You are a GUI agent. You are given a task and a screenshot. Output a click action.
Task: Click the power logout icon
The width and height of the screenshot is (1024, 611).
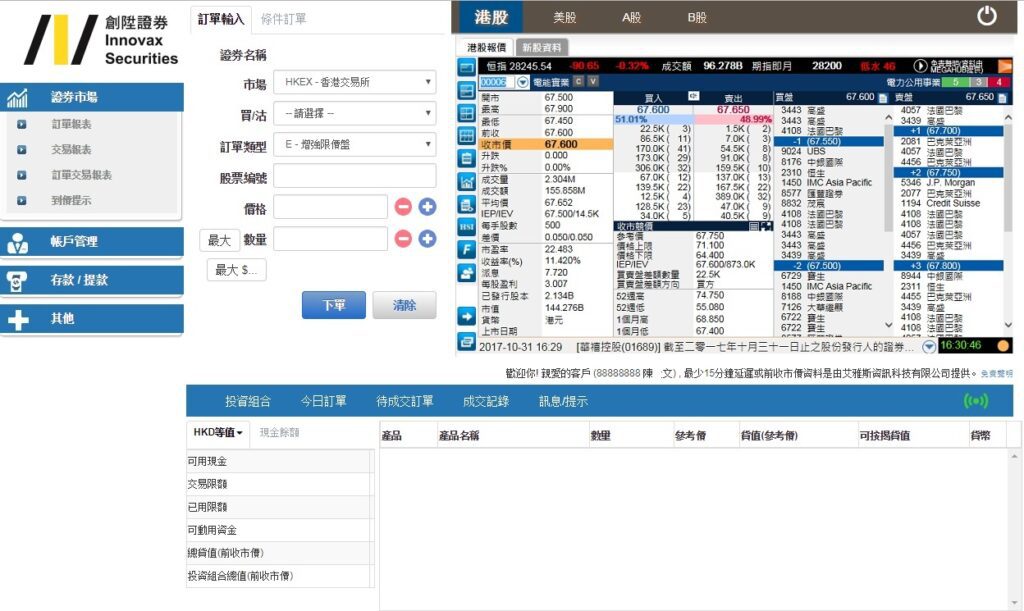click(987, 16)
